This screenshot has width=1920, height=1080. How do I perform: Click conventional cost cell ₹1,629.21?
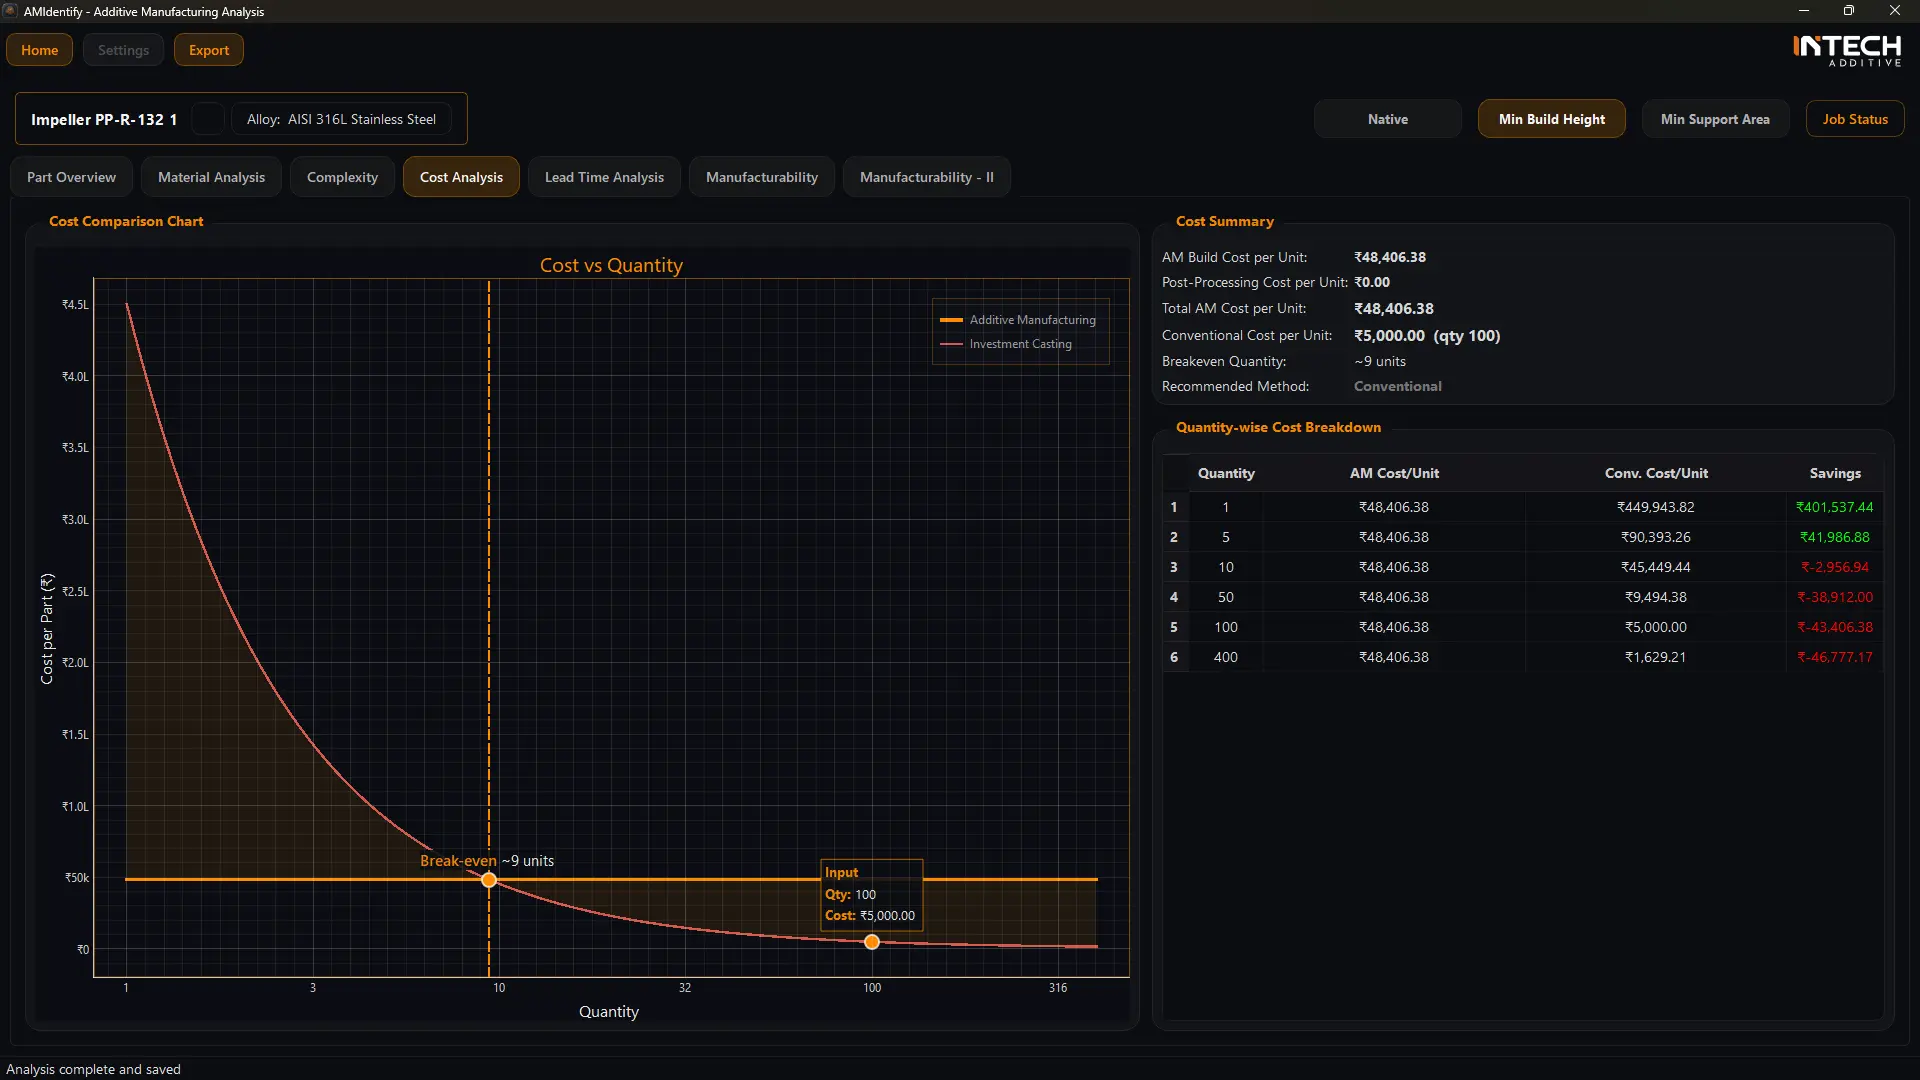point(1656,657)
